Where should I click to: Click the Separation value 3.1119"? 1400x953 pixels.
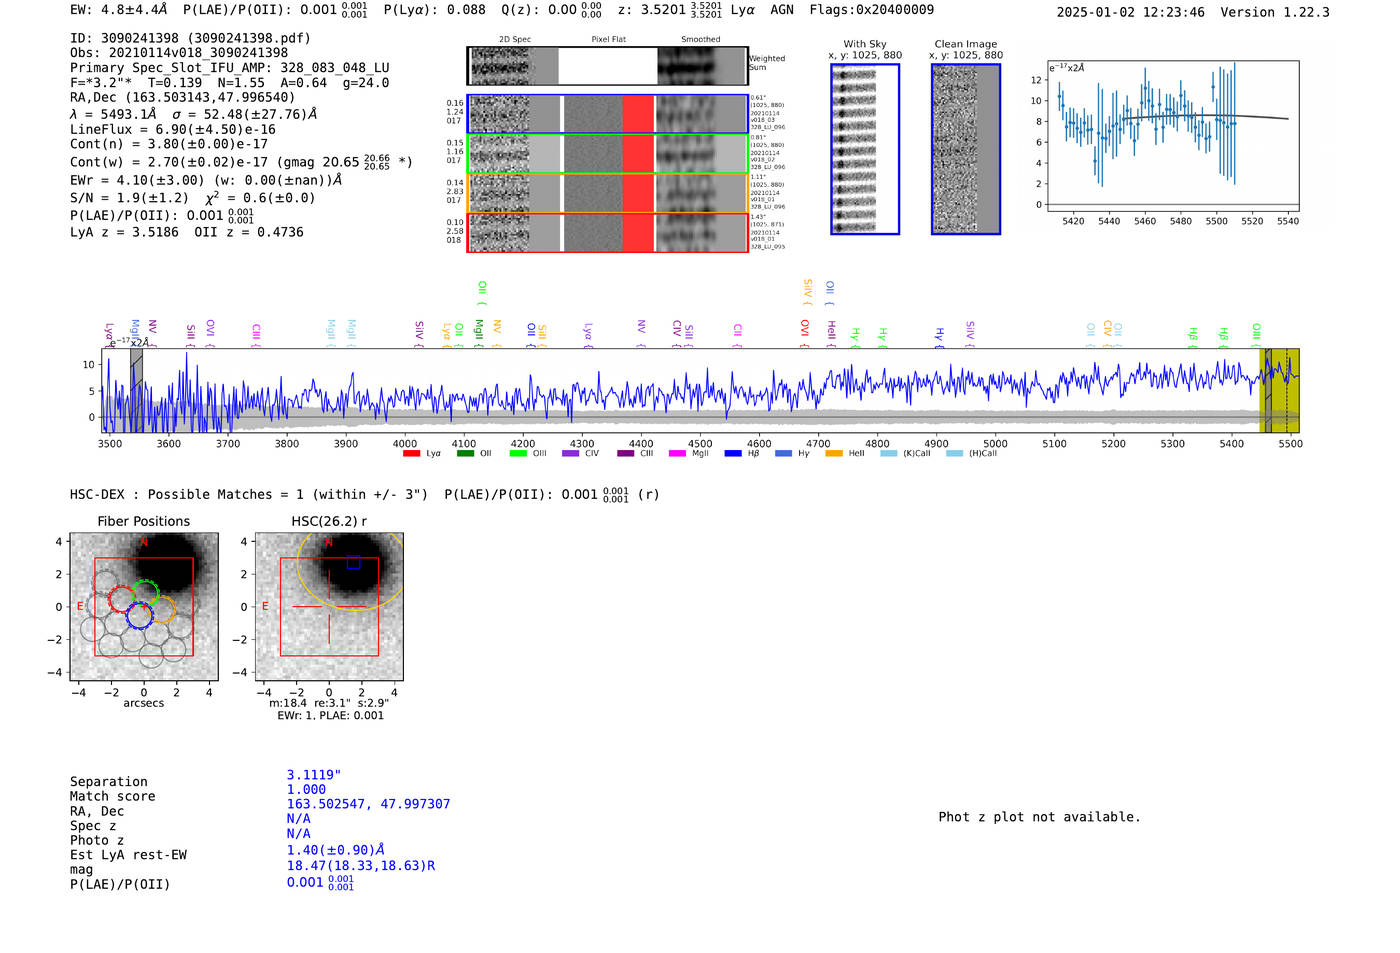click(x=314, y=775)
